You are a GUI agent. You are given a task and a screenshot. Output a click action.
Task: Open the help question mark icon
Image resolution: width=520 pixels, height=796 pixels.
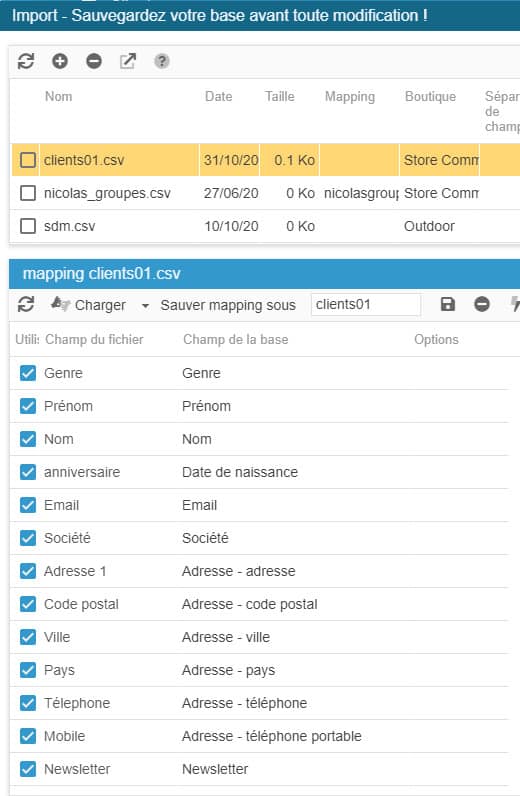point(161,61)
